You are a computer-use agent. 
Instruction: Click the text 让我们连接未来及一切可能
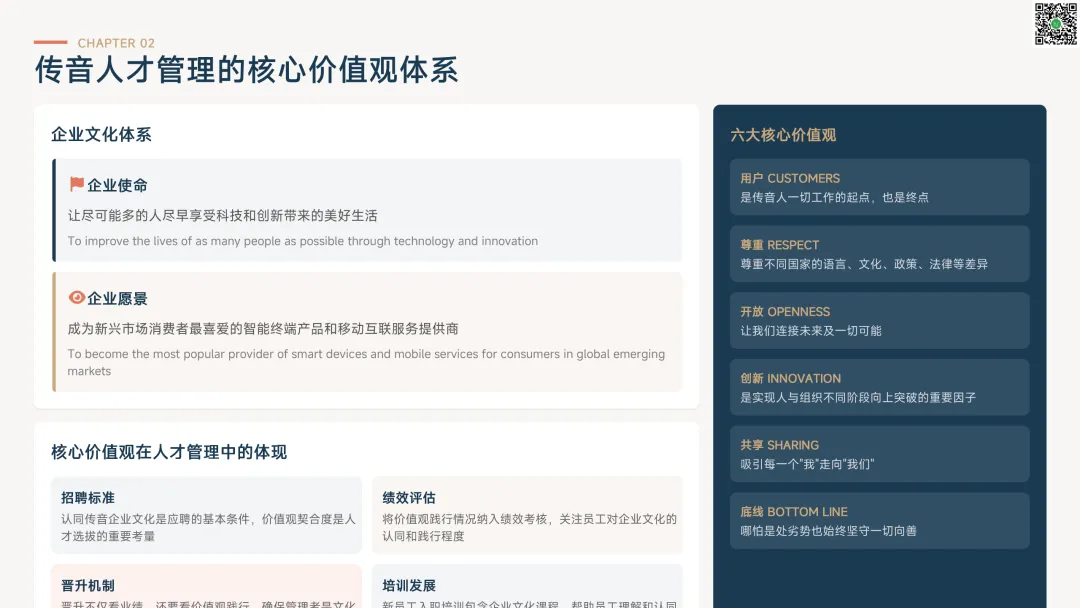click(811, 331)
